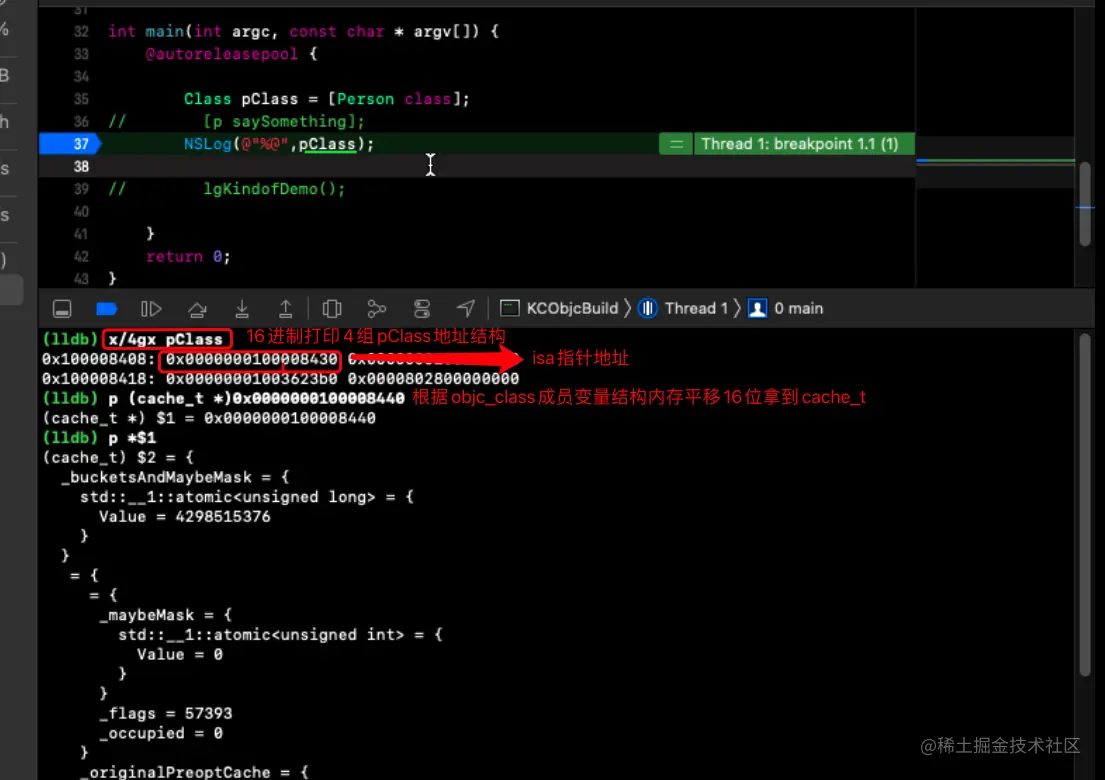This screenshot has height=780, width=1105.
Task: Click the green annotation icon beside Thread 1
Action: pos(676,144)
